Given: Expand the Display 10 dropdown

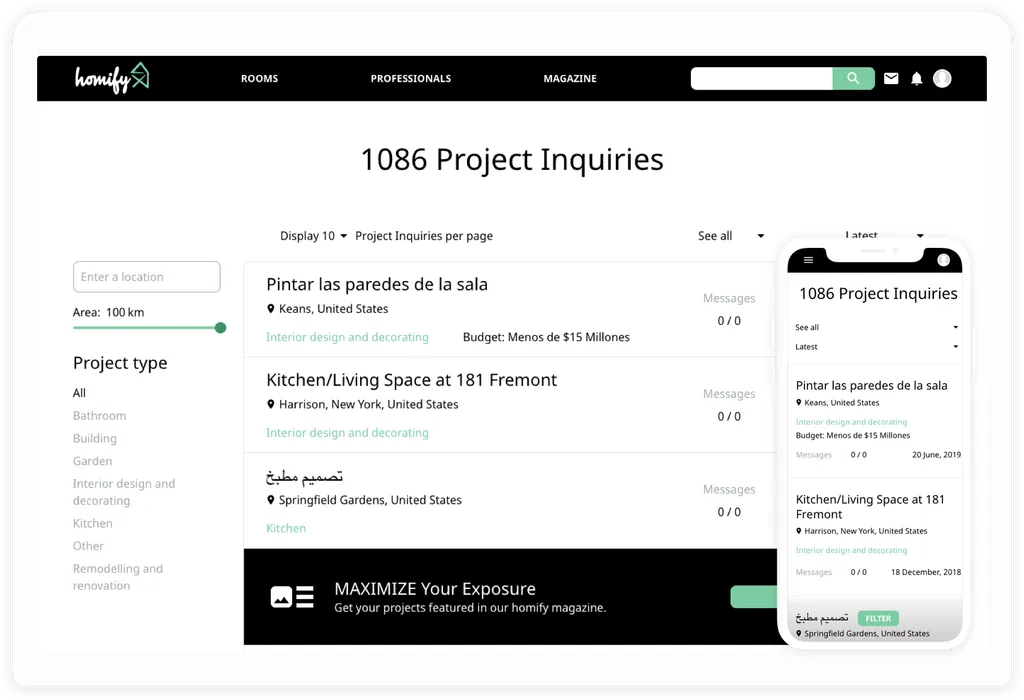Looking at the screenshot, I should [314, 236].
